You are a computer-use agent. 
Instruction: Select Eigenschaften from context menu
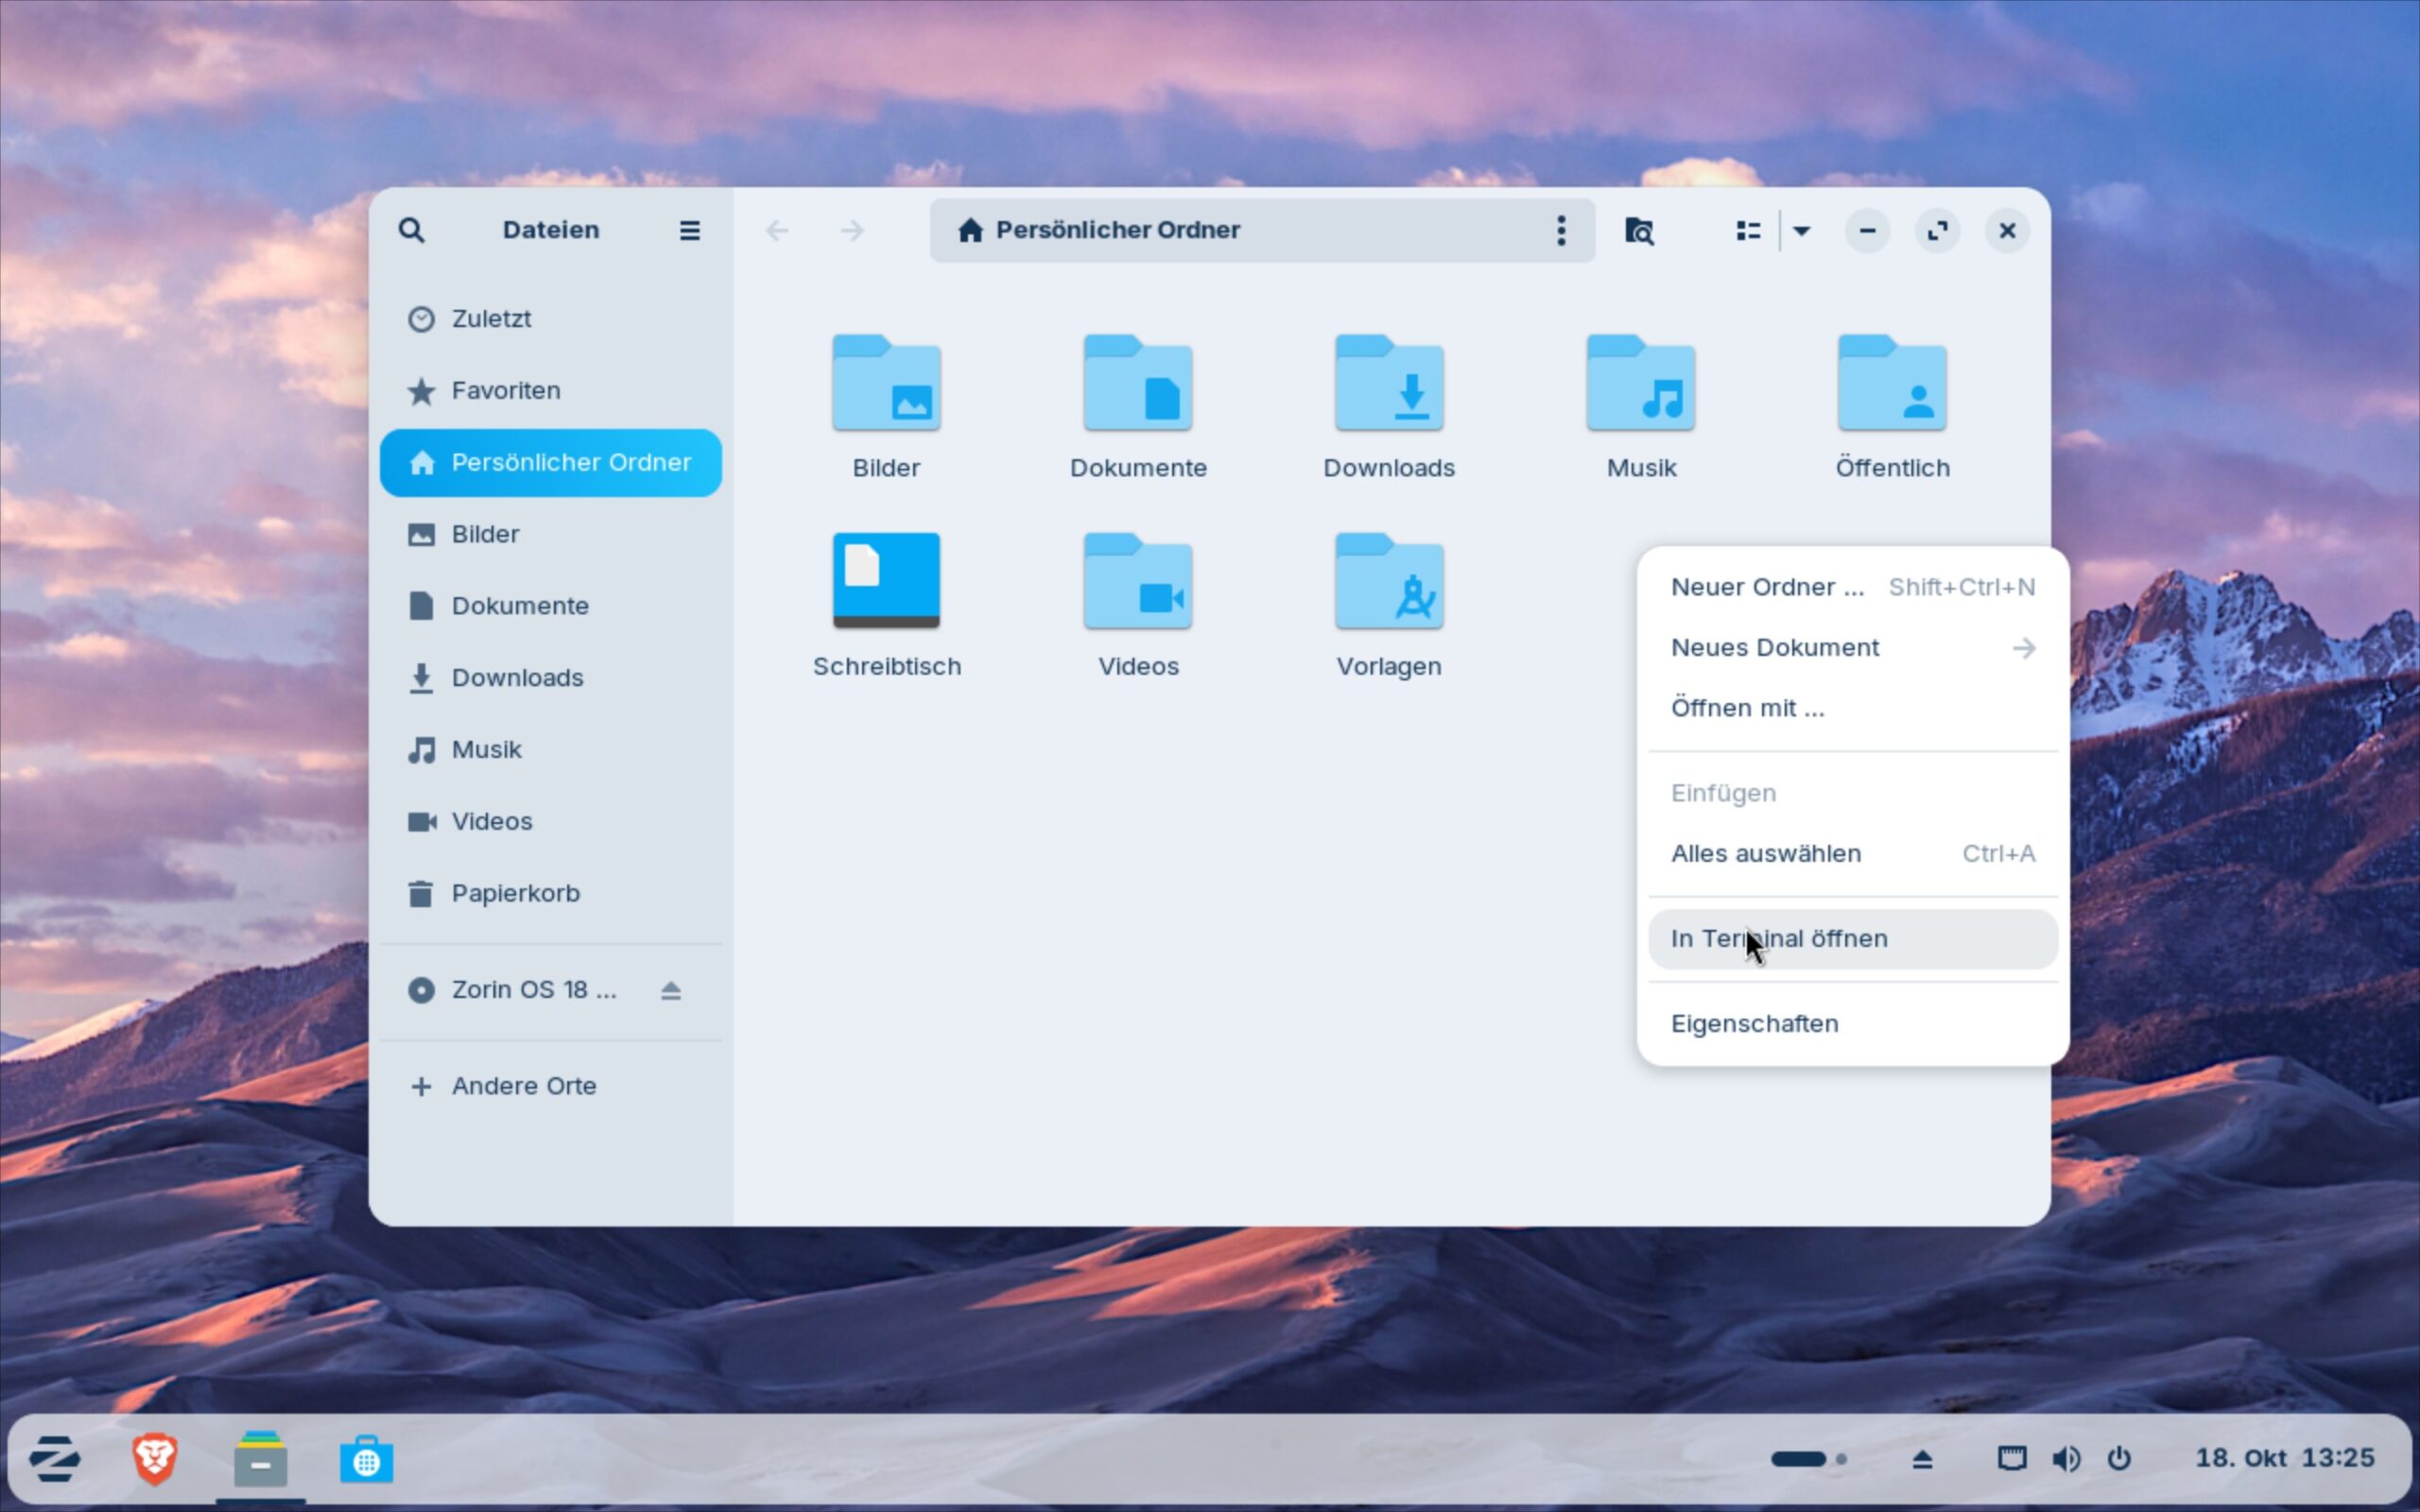[x=1754, y=1023]
